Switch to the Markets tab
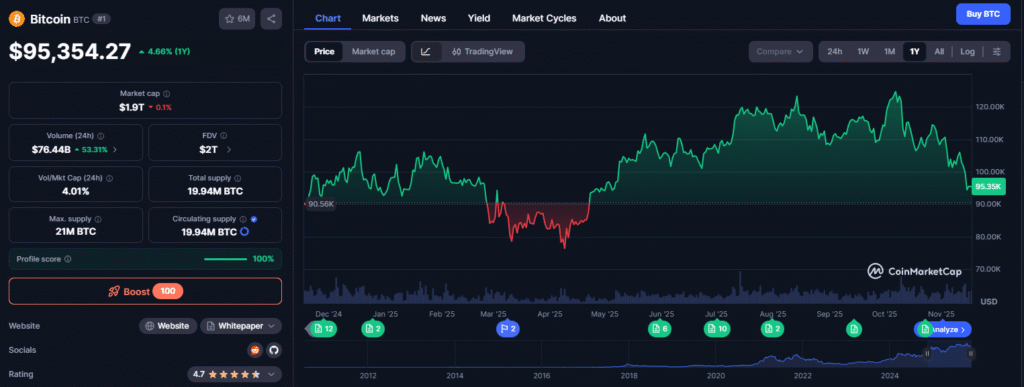 [x=380, y=18]
